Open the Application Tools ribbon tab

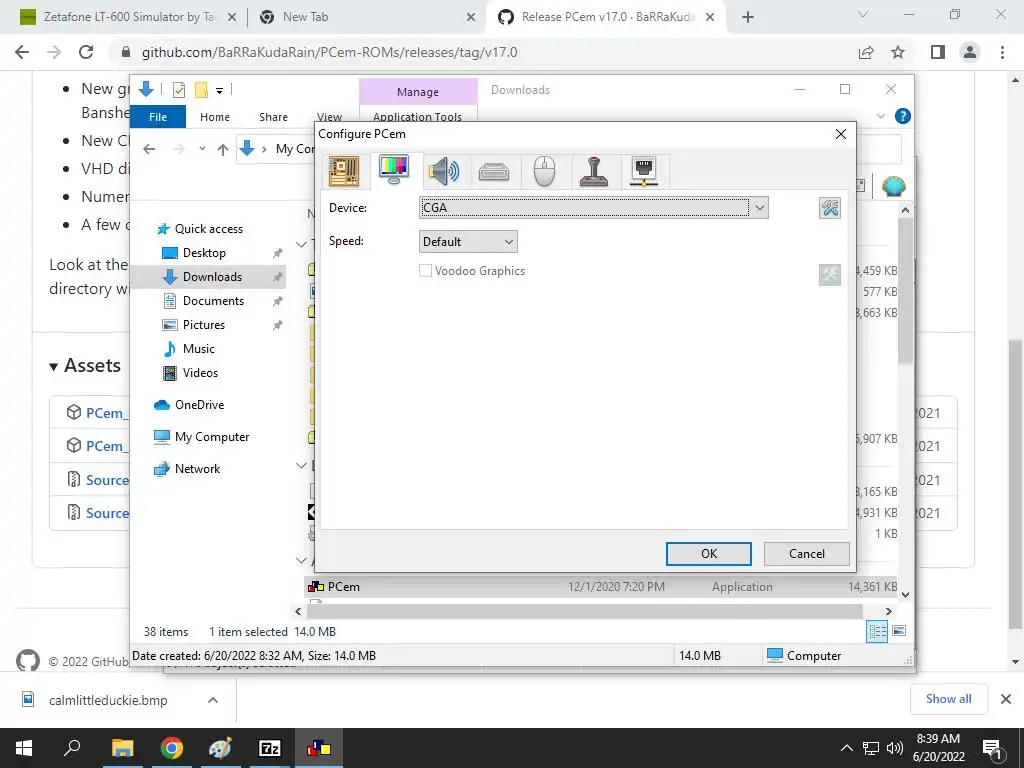pos(417,116)
